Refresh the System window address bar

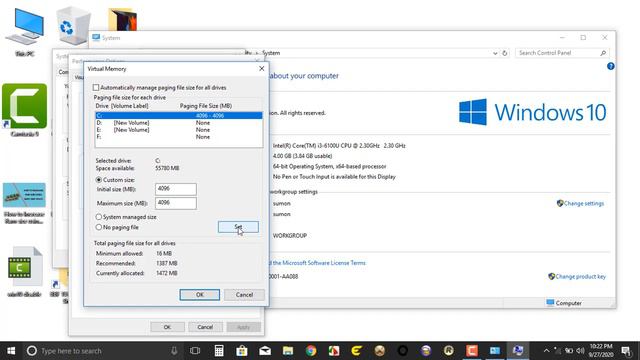pos(504,53)
